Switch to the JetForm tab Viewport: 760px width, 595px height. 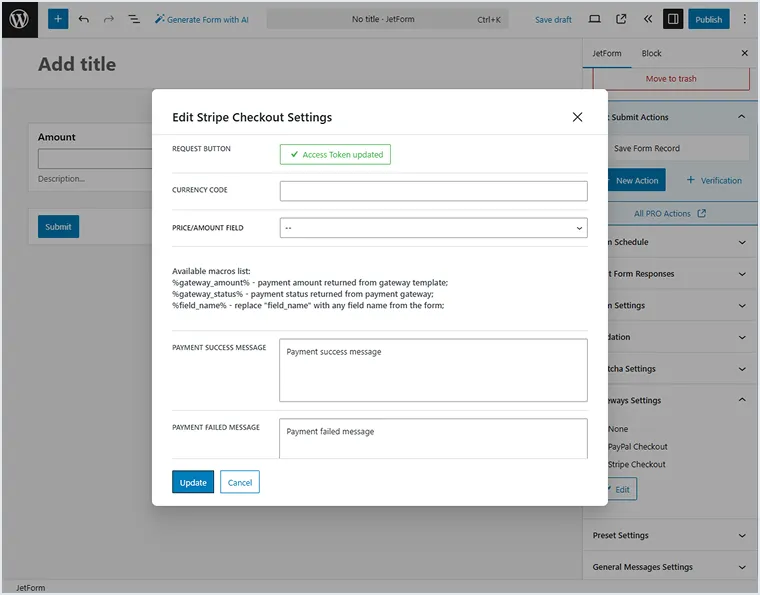pyautogui.click(x=606, y=53)
